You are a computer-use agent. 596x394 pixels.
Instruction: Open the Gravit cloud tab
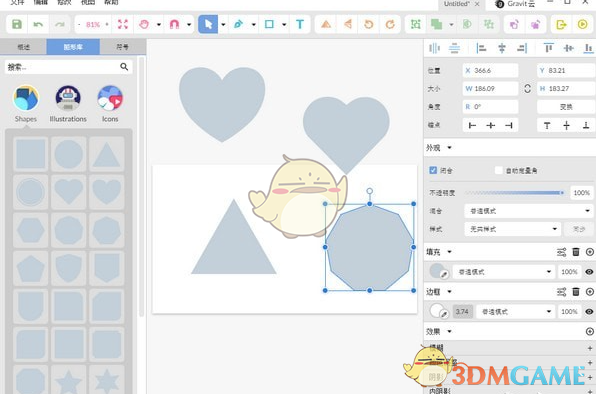coord(516,4)
